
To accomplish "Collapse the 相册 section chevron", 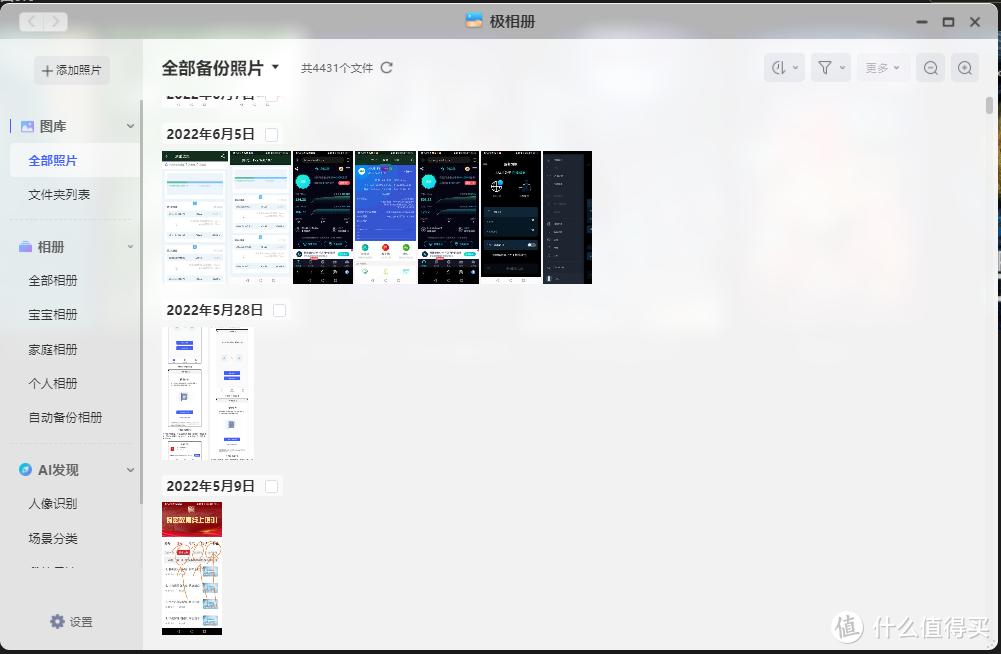I will 130,247.
